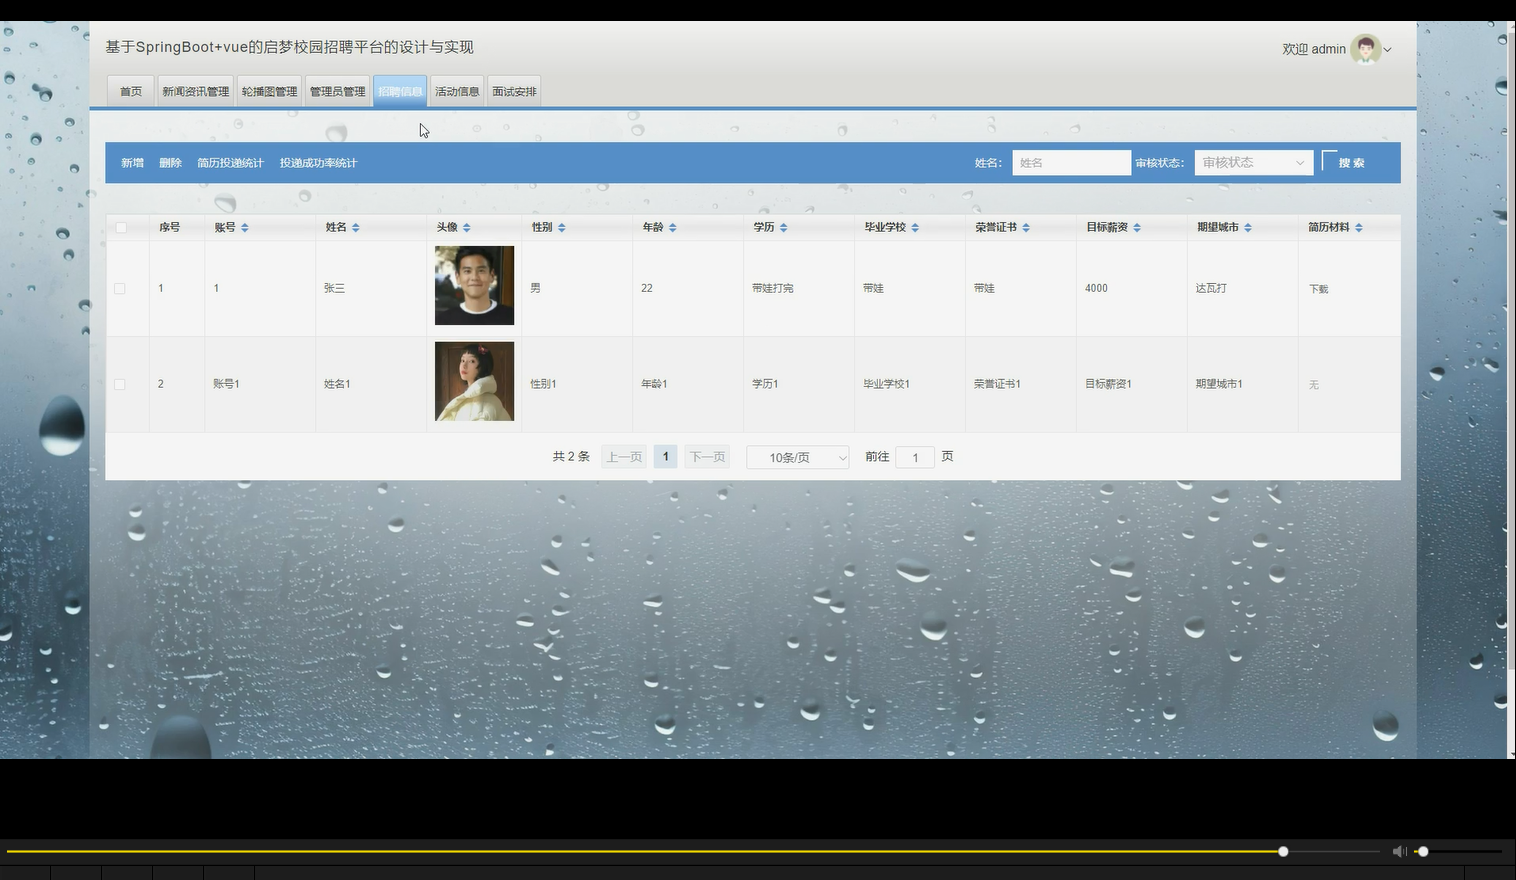This screenshot has width=1516, height=880.
Task: Click the video volume speaker icon
Action: (1399, 851)
